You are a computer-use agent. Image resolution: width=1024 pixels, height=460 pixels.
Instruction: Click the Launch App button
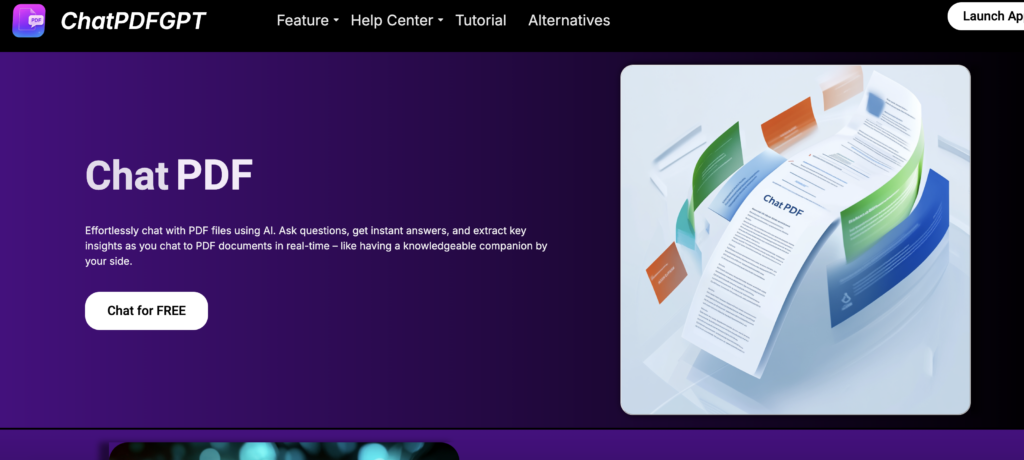pyautogui.click(x=986, y=16)
